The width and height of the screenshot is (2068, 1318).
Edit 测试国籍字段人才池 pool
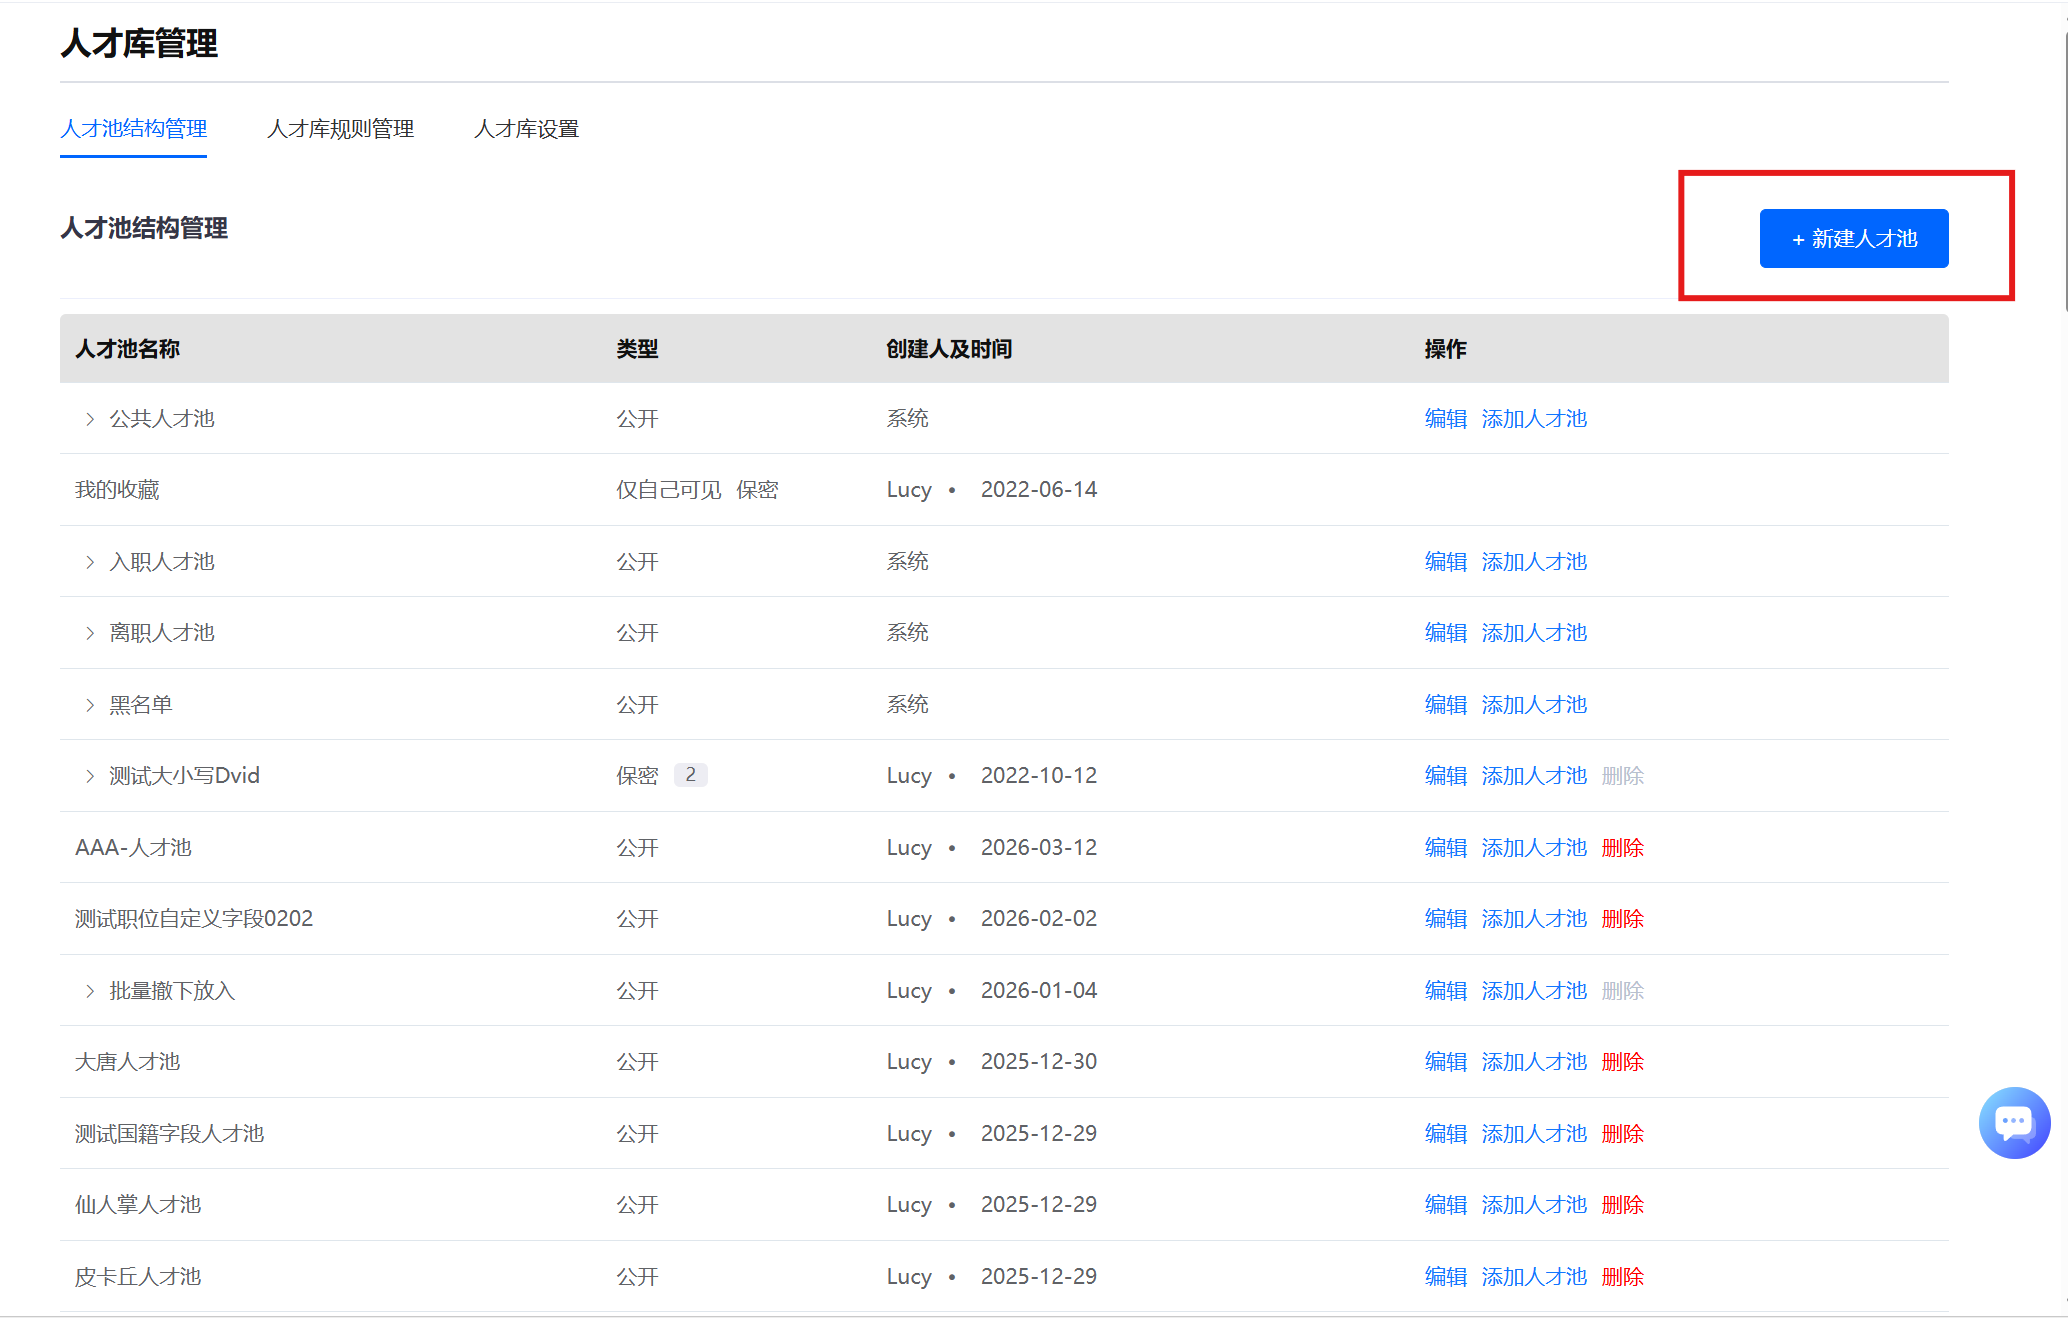[x=1446, y=1134]
